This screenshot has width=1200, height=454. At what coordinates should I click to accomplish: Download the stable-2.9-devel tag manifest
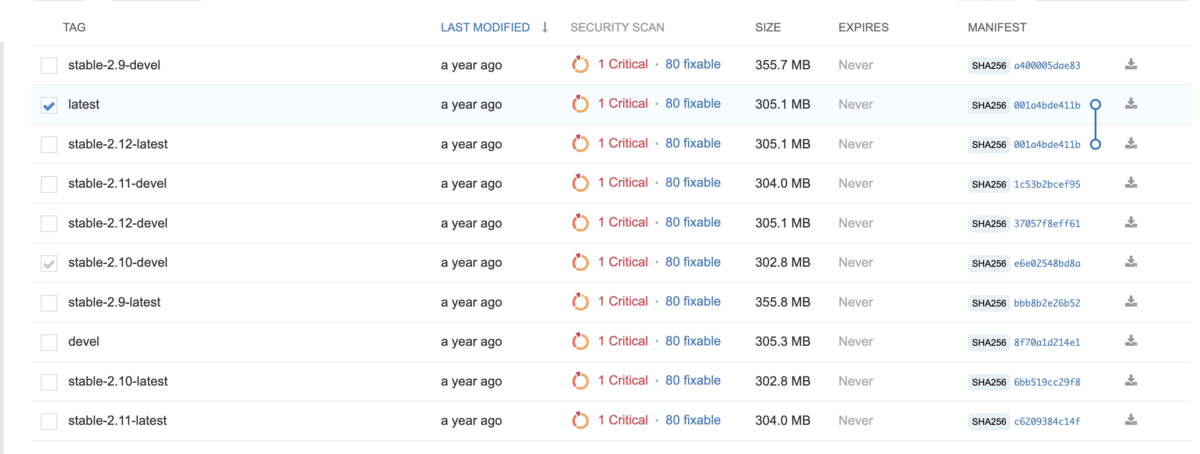point(1131,65)
